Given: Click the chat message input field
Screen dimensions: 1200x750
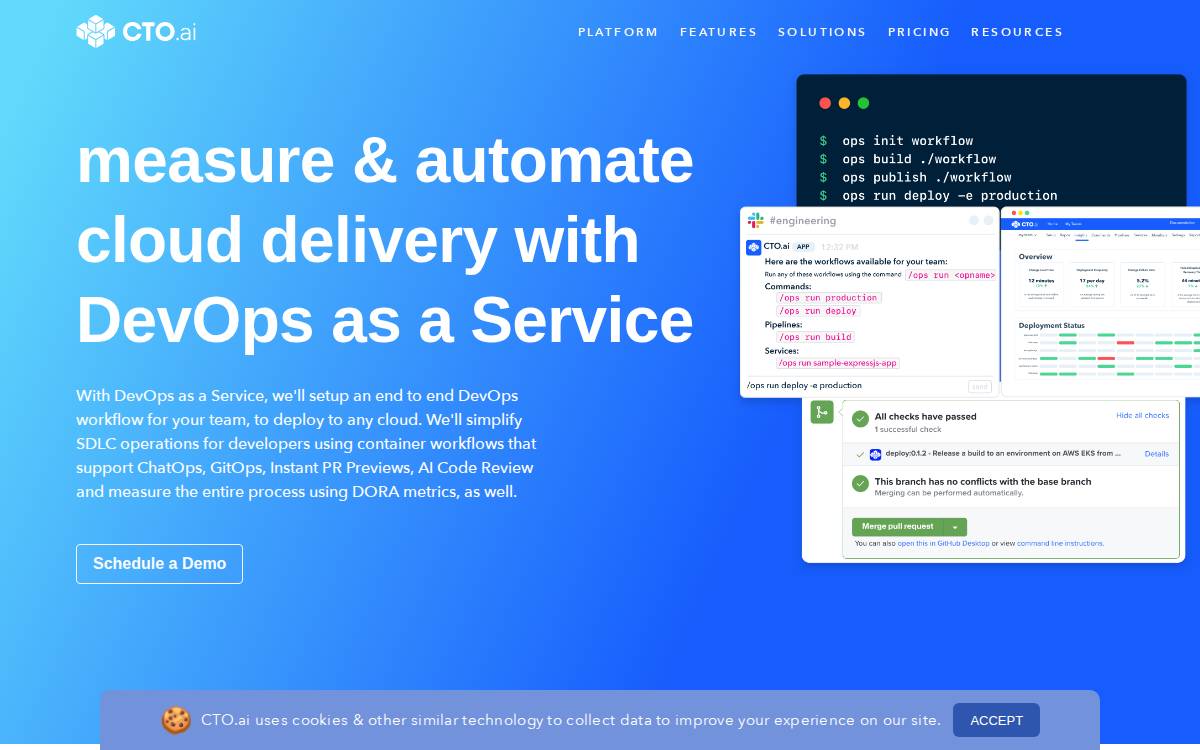Looking at the screenshot, I should point(854,386).
